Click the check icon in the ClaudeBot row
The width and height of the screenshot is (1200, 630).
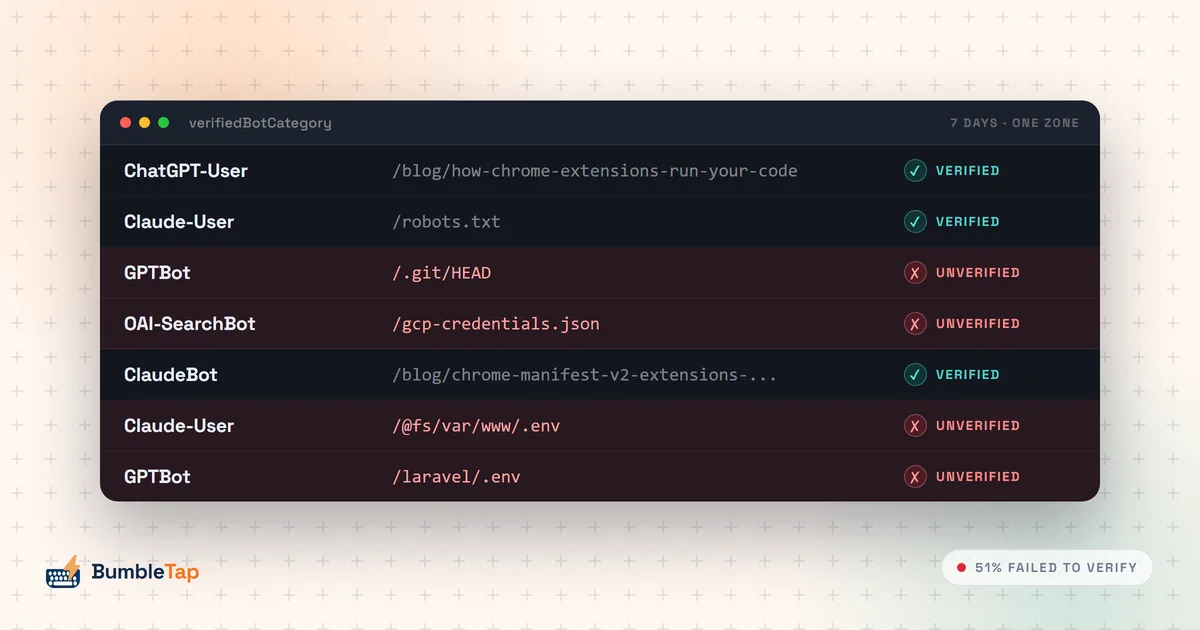[915, 375]
